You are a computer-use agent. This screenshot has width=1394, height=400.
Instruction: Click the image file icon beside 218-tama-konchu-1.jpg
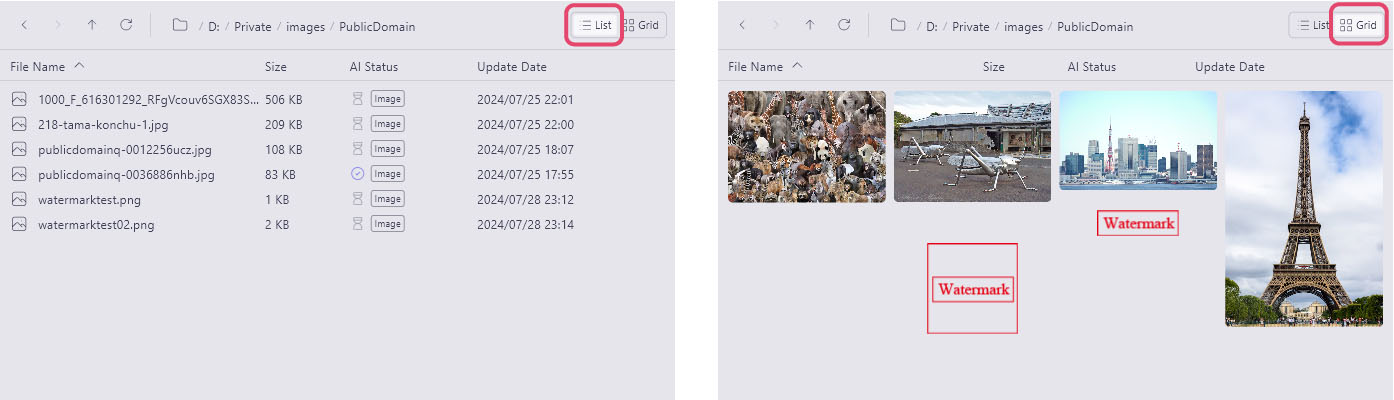tap(19, 124)
